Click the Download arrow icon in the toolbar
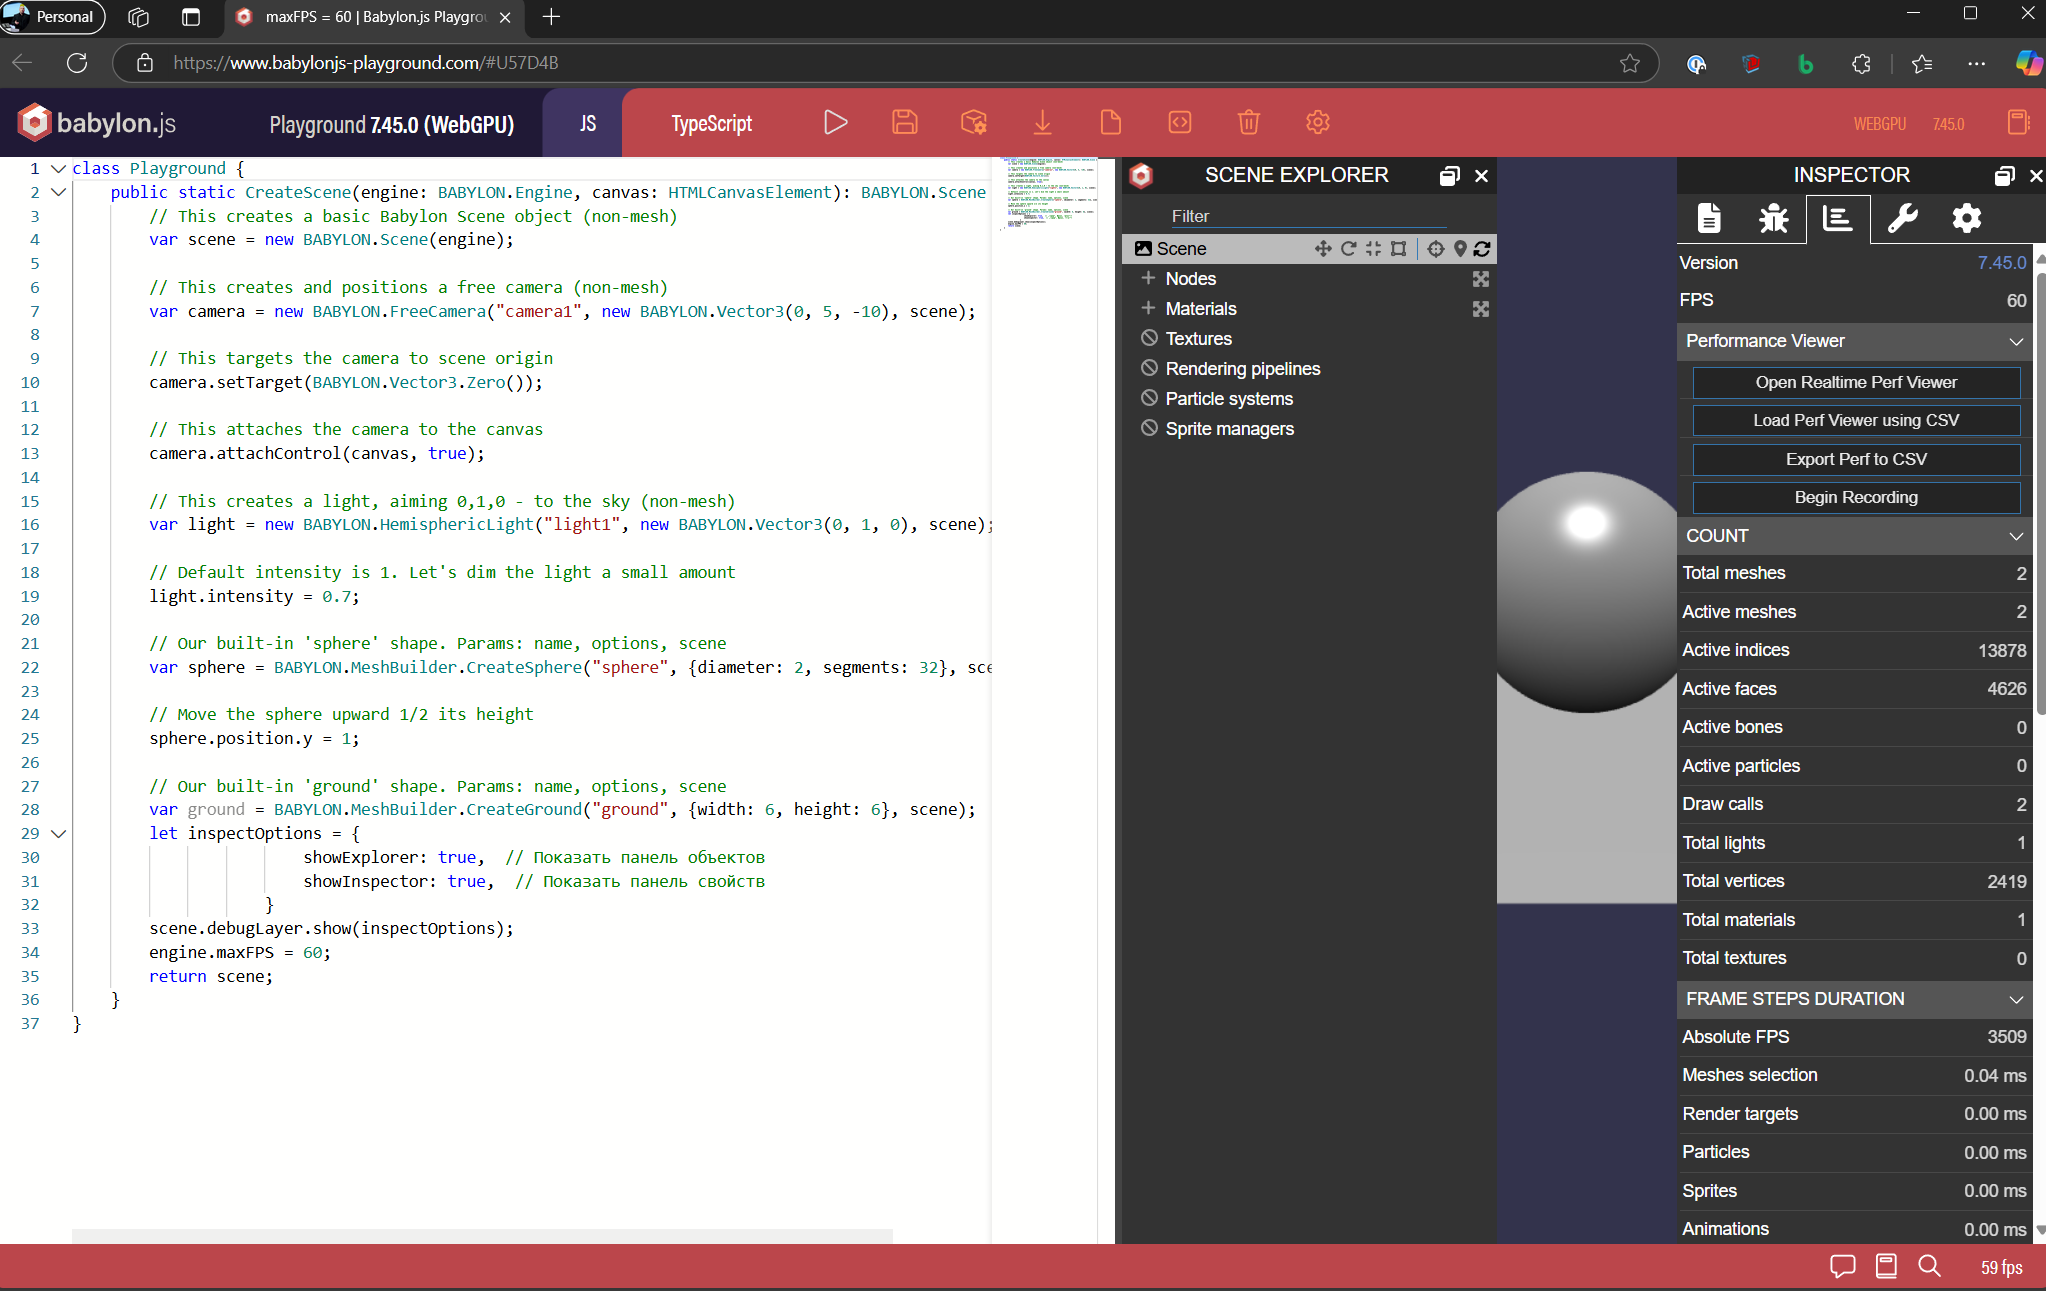Image resolution: width=2046 pixels, height=1291 pixels. (x=1042, y=123)
